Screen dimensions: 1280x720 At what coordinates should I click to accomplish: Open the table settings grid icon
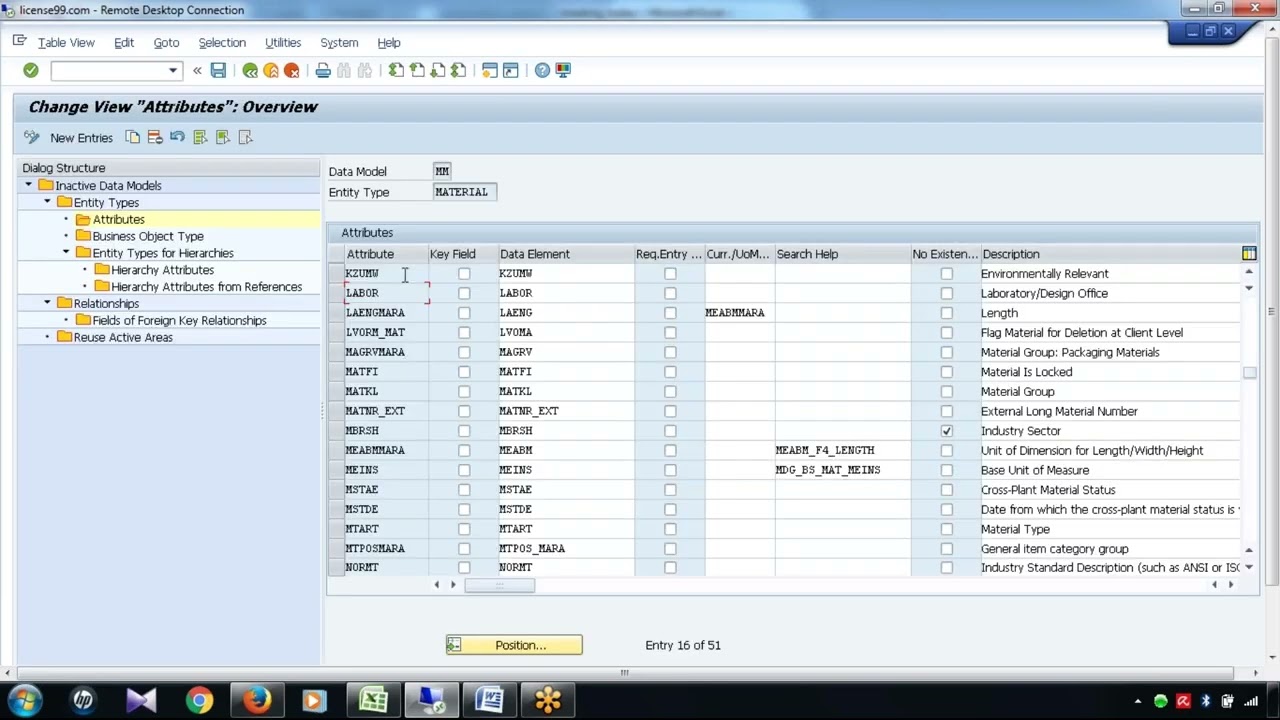[x=1249, y=254]
